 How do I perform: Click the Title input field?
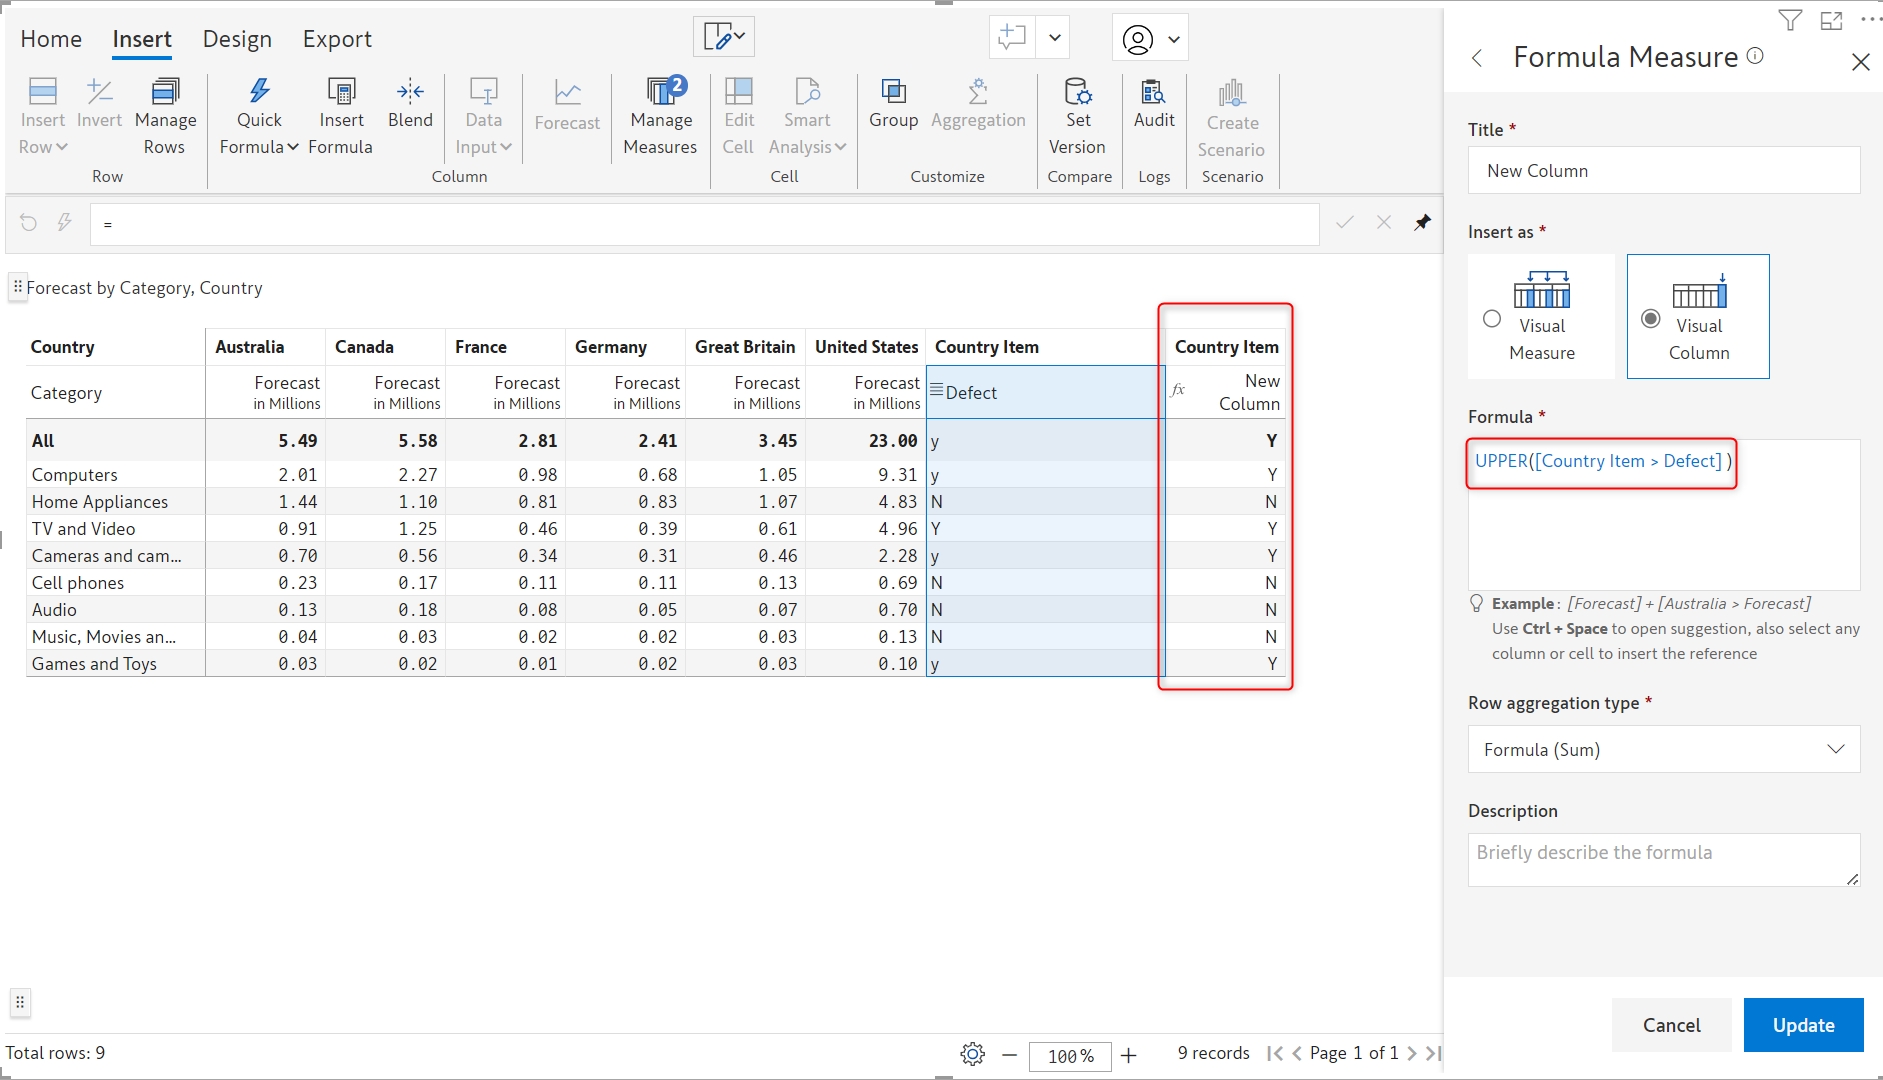(1663, 171)
